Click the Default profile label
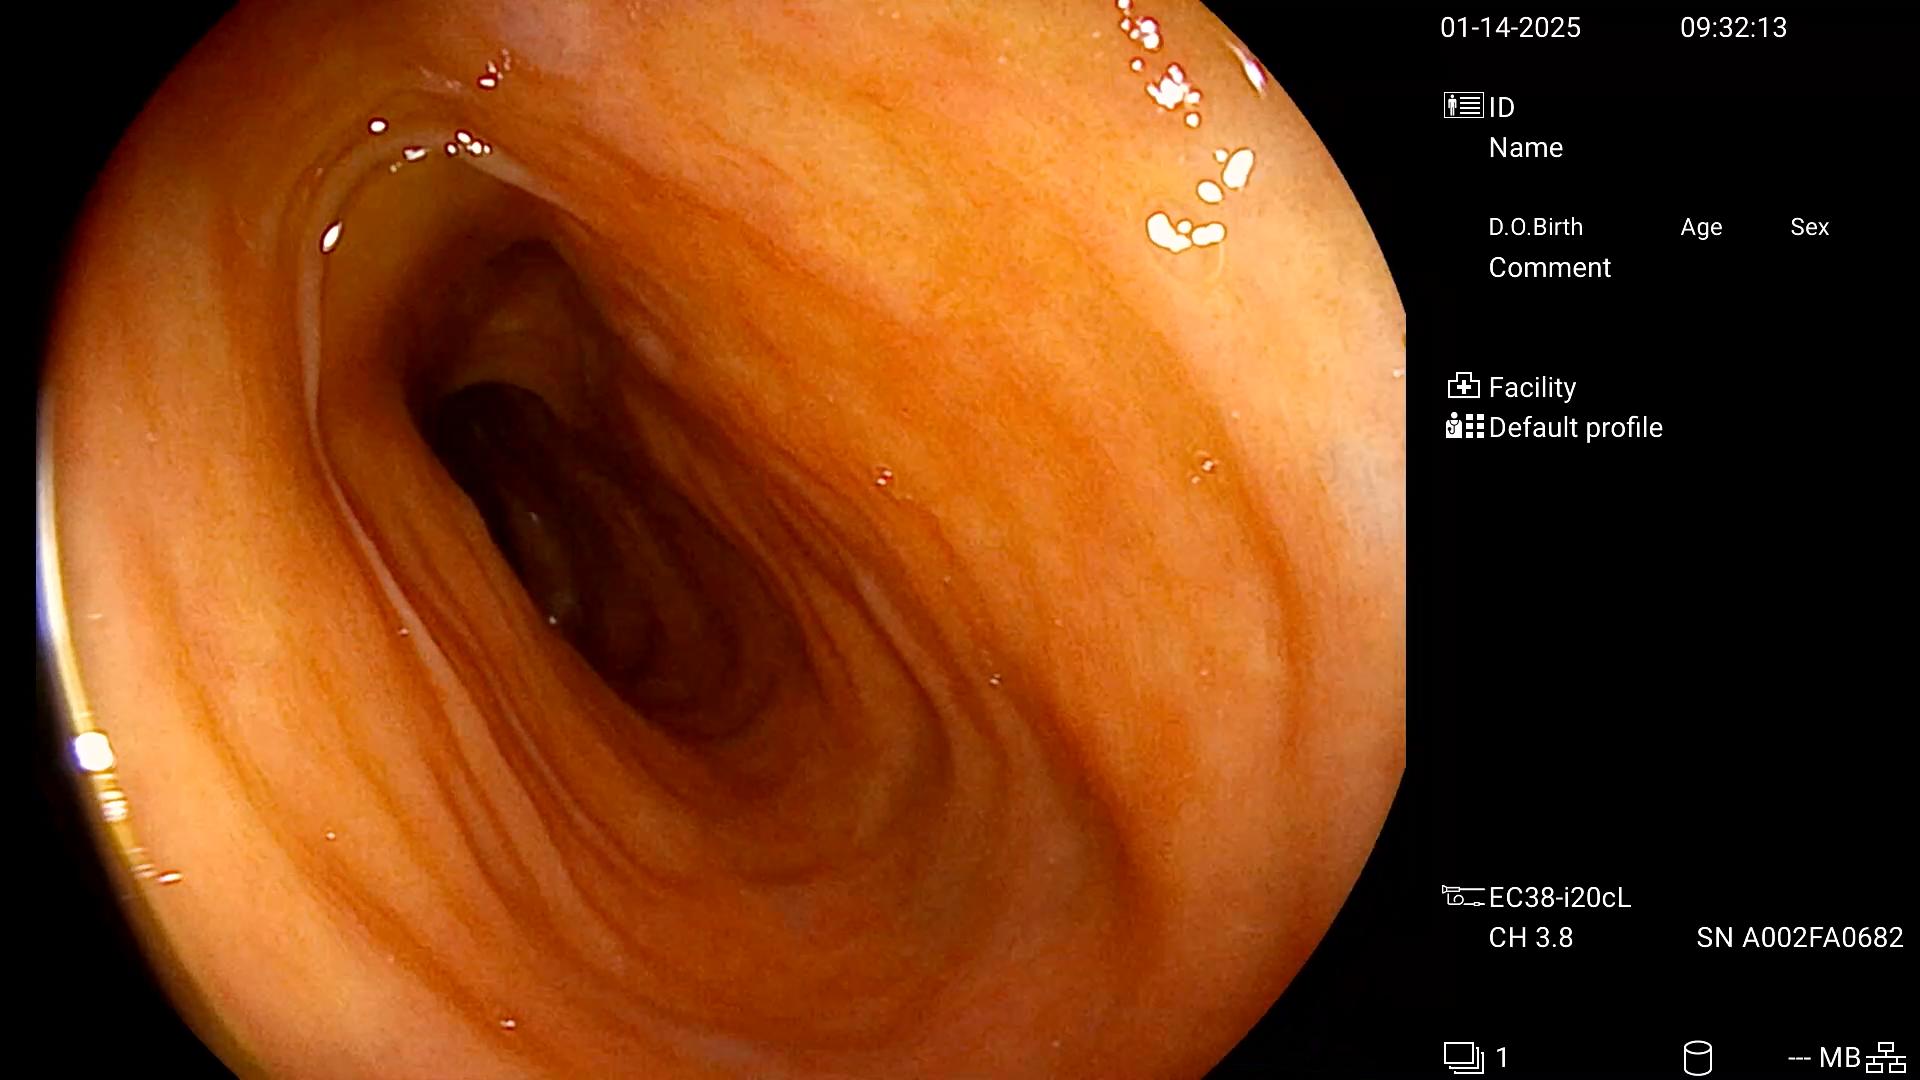 1575,428
